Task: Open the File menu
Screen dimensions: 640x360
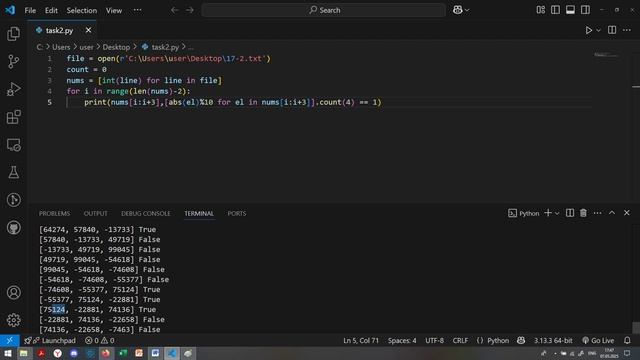Action: point(30,10)
